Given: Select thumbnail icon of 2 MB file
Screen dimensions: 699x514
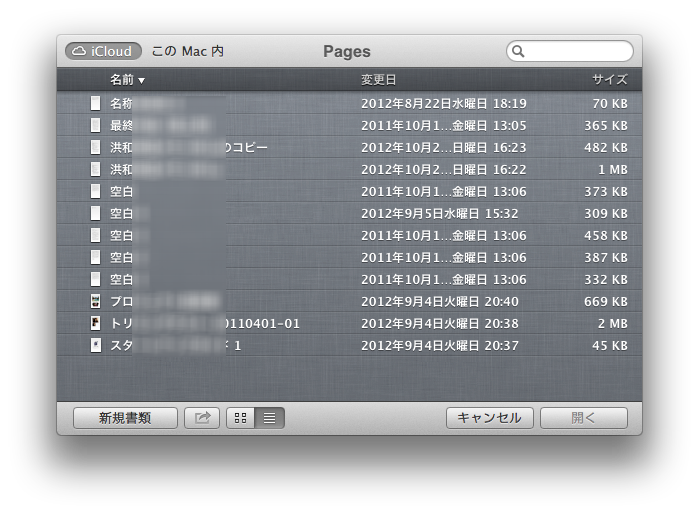Looking at the screenshot, I should pos(95,323).
